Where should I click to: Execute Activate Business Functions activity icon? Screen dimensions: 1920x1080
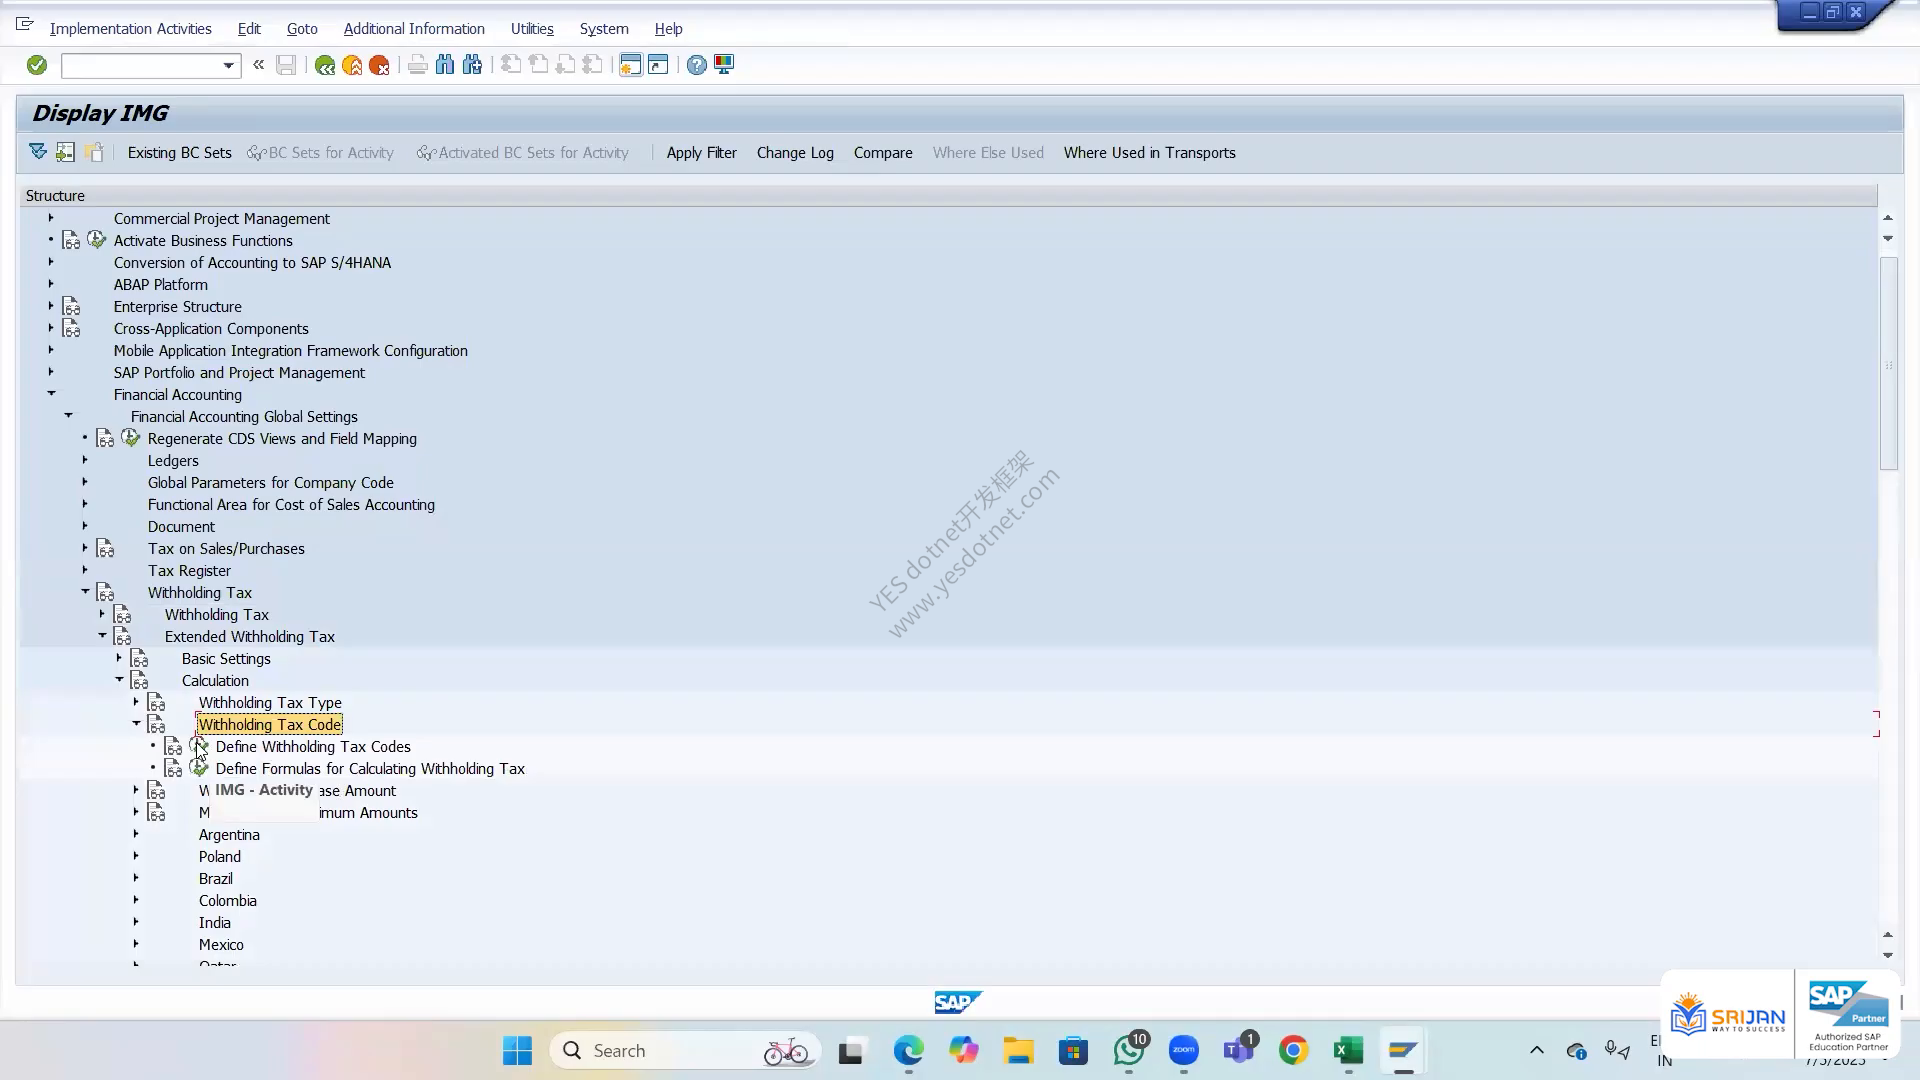[97, 240]
